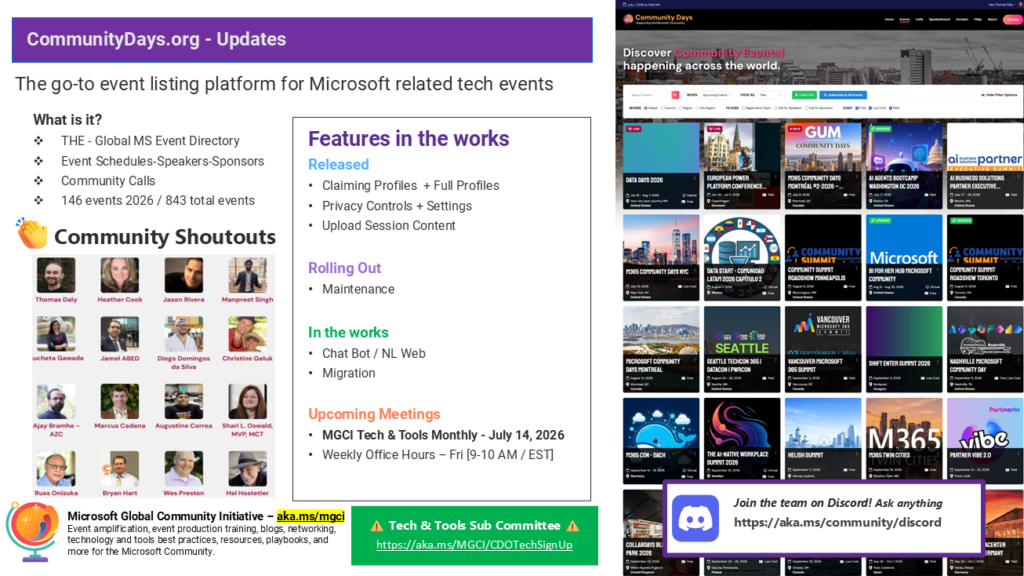Screen dimensions: 1024x576
Task: Open the Events nav item
Action: pos(904,20)
